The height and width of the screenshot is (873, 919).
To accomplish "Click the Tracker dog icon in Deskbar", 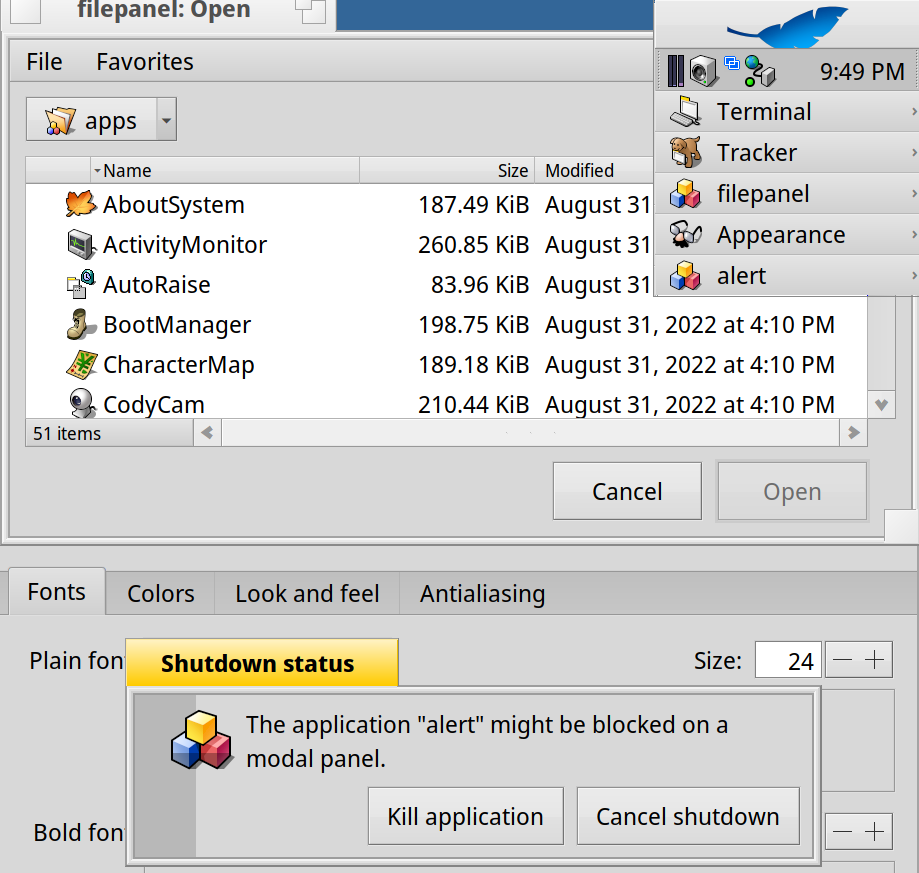I will [x=685, y=152].
